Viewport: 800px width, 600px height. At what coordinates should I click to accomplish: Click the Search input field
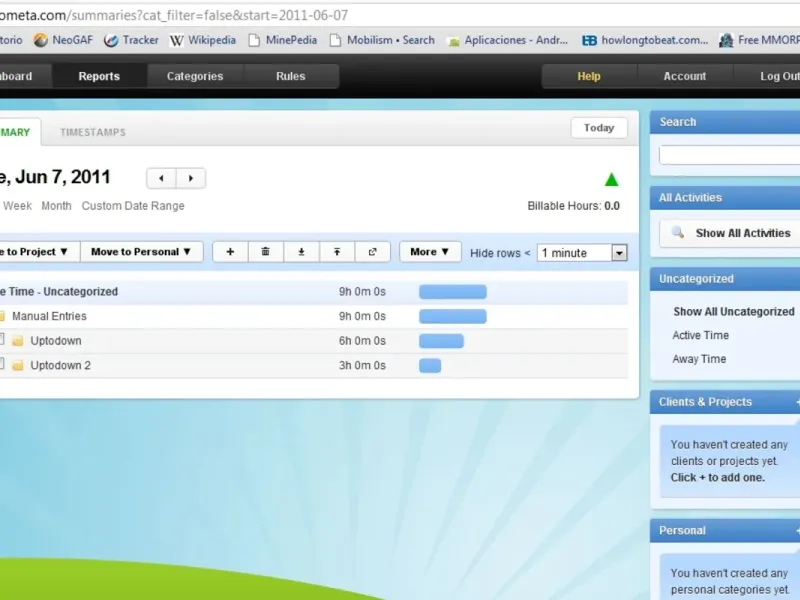pyautogui.click(x=730, y=155)
